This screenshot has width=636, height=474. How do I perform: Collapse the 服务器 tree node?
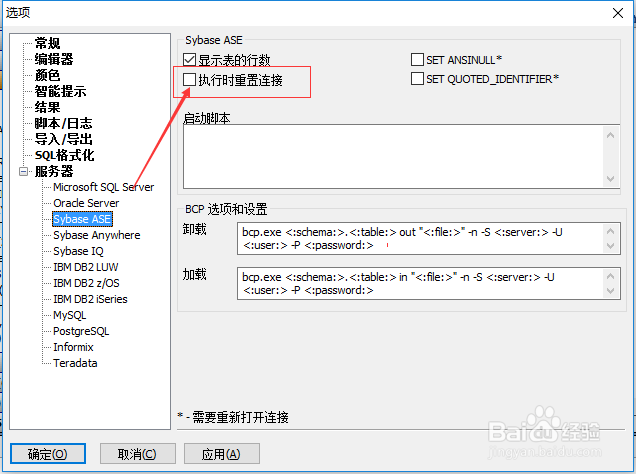(x=24, y=172)
